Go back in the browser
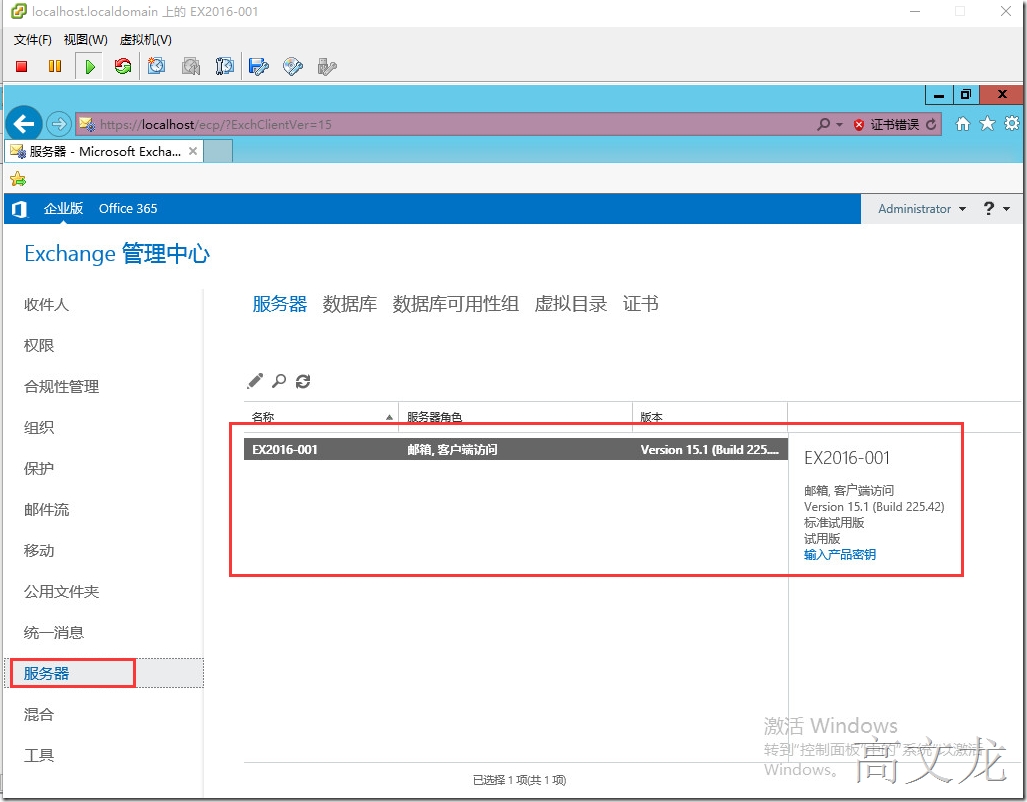The height and width of the screenshot is (802, 1027). [x=24, y=123]
